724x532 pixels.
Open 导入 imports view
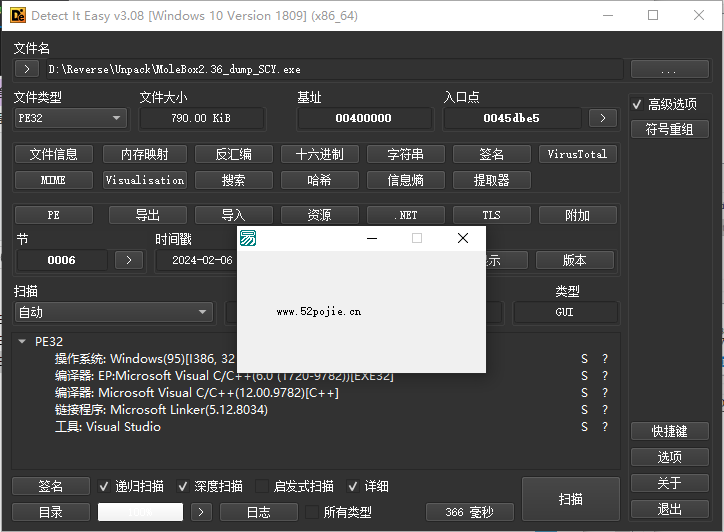coord(234,215)
